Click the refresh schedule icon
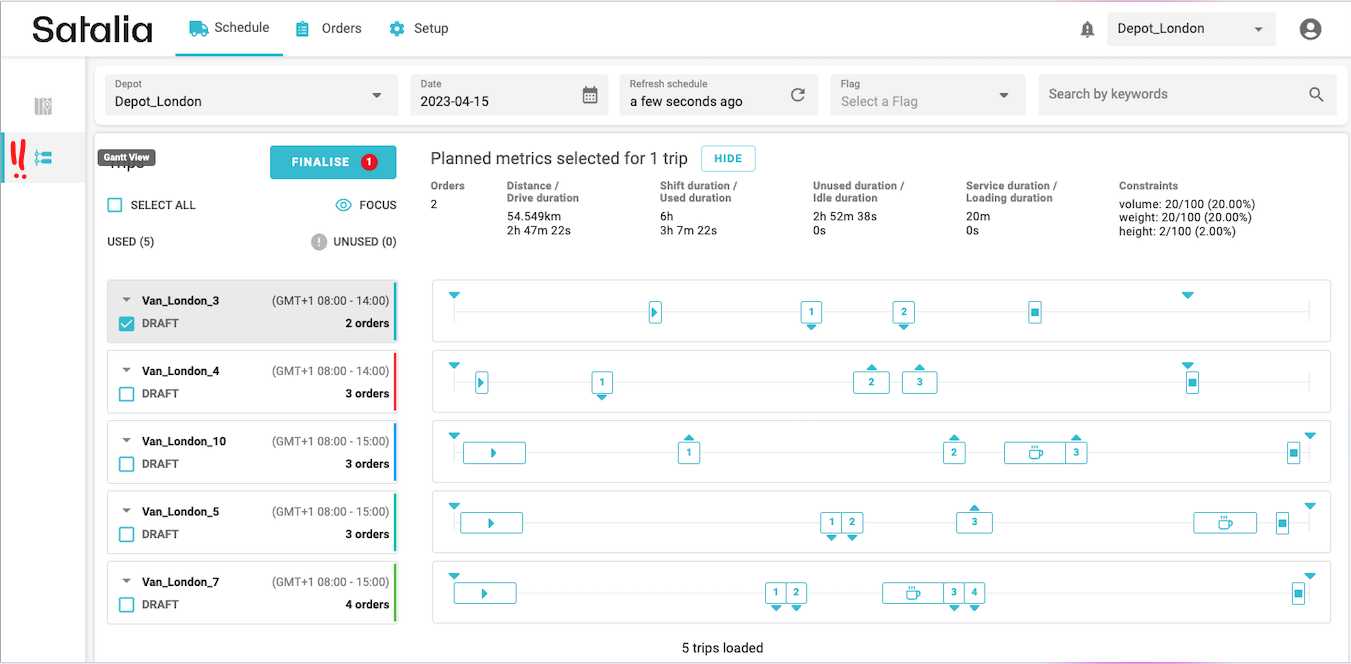 click(797, 95)
